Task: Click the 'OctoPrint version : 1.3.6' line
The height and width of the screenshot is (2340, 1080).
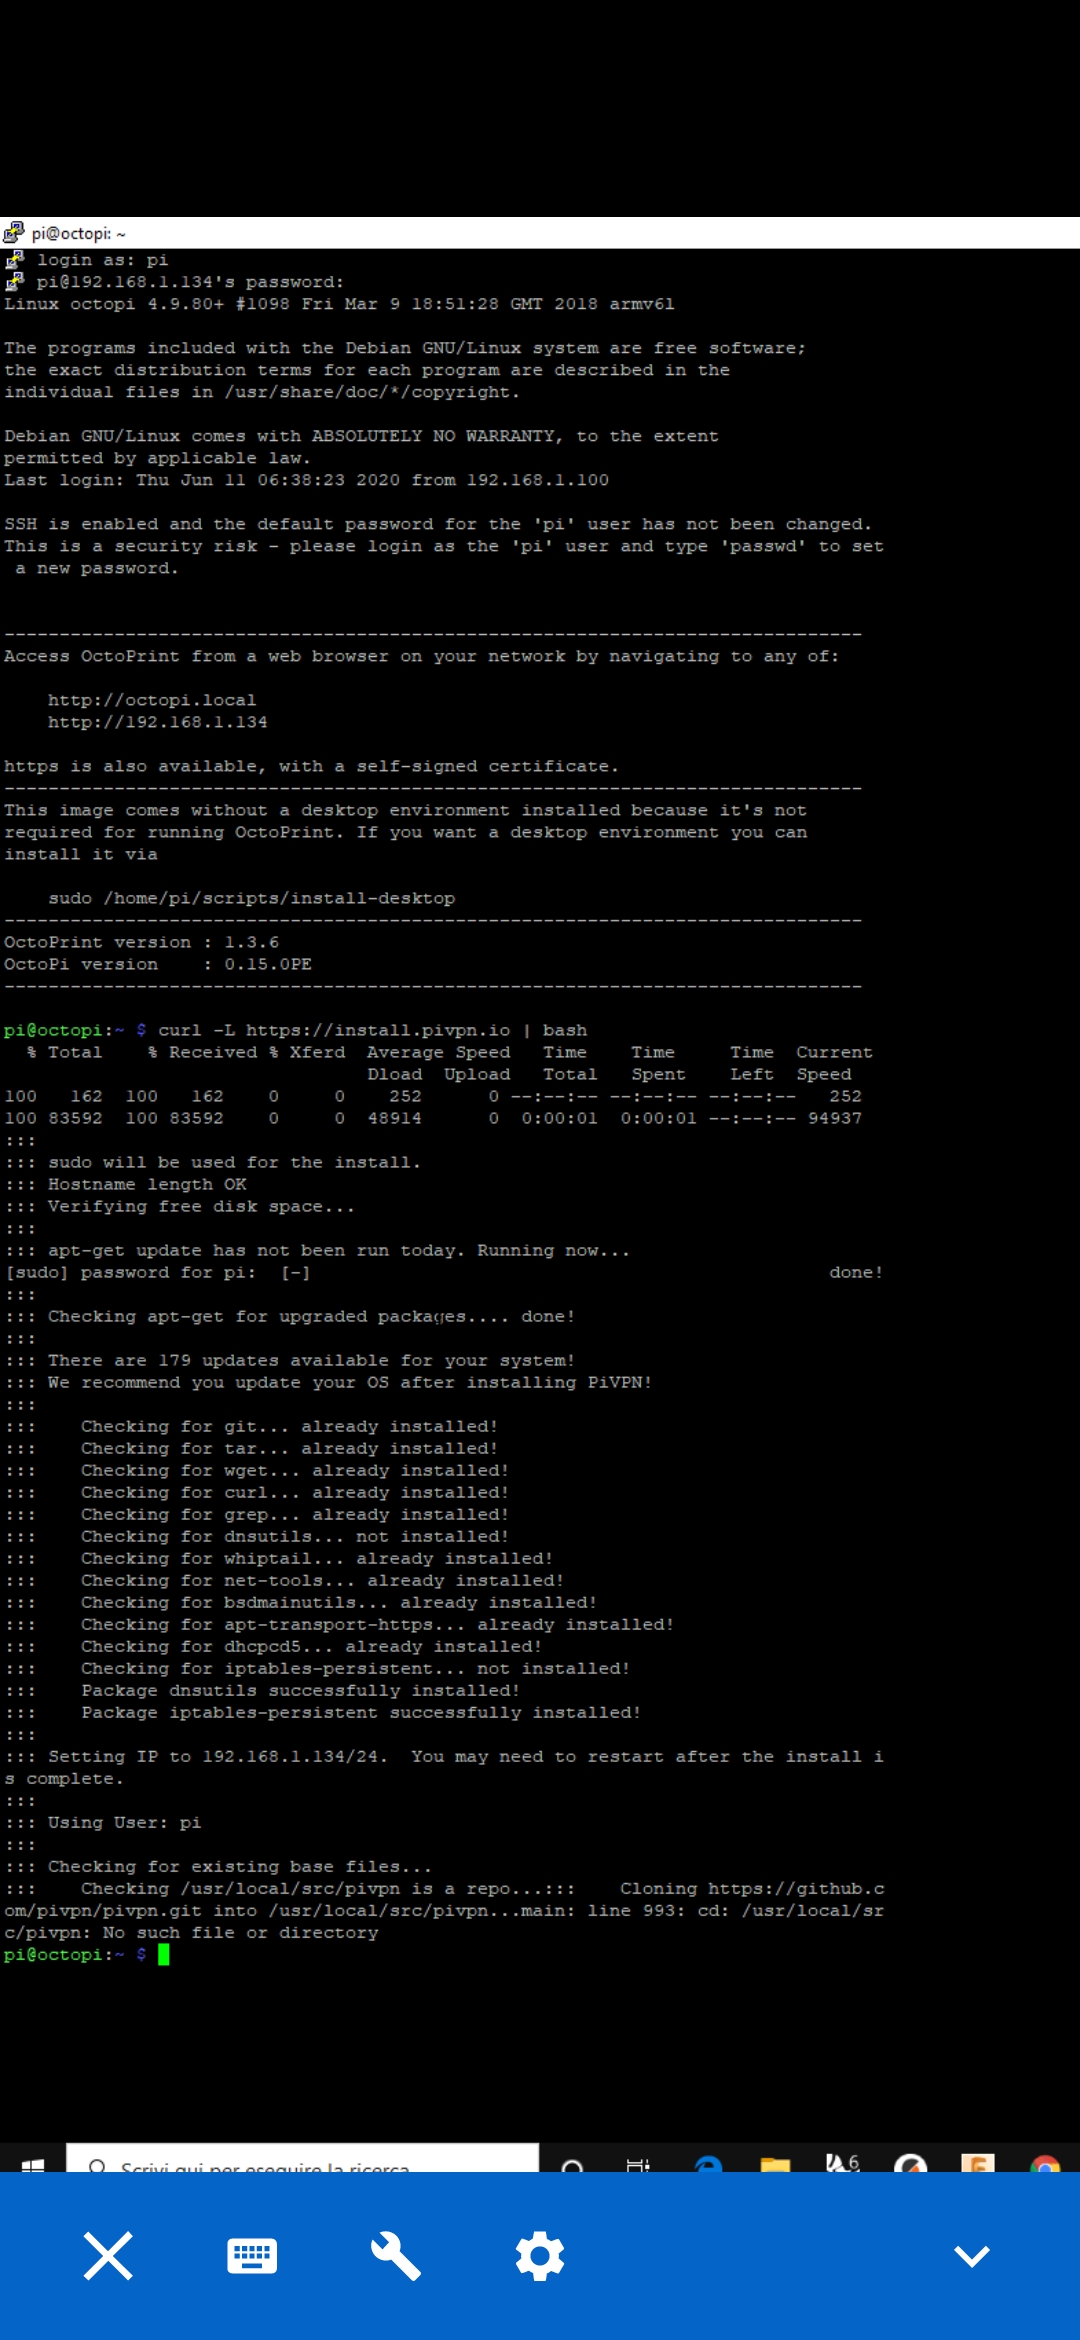Action: 142,942
